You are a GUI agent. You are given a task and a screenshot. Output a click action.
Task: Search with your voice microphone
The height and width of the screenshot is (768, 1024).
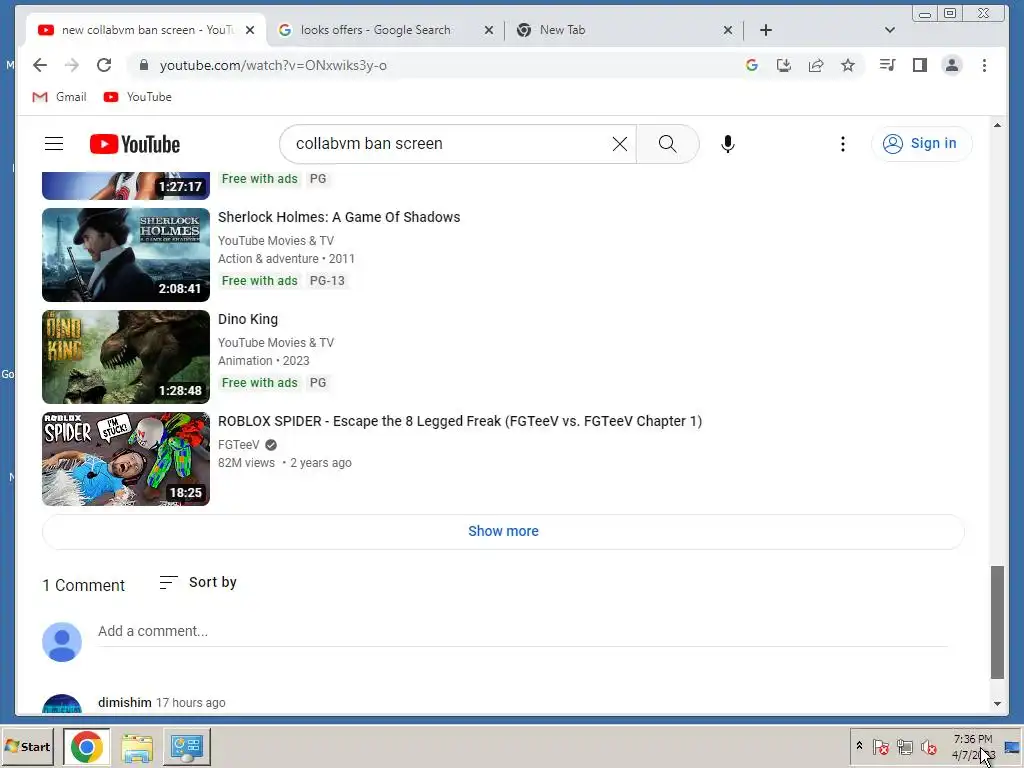coord(728,144)
